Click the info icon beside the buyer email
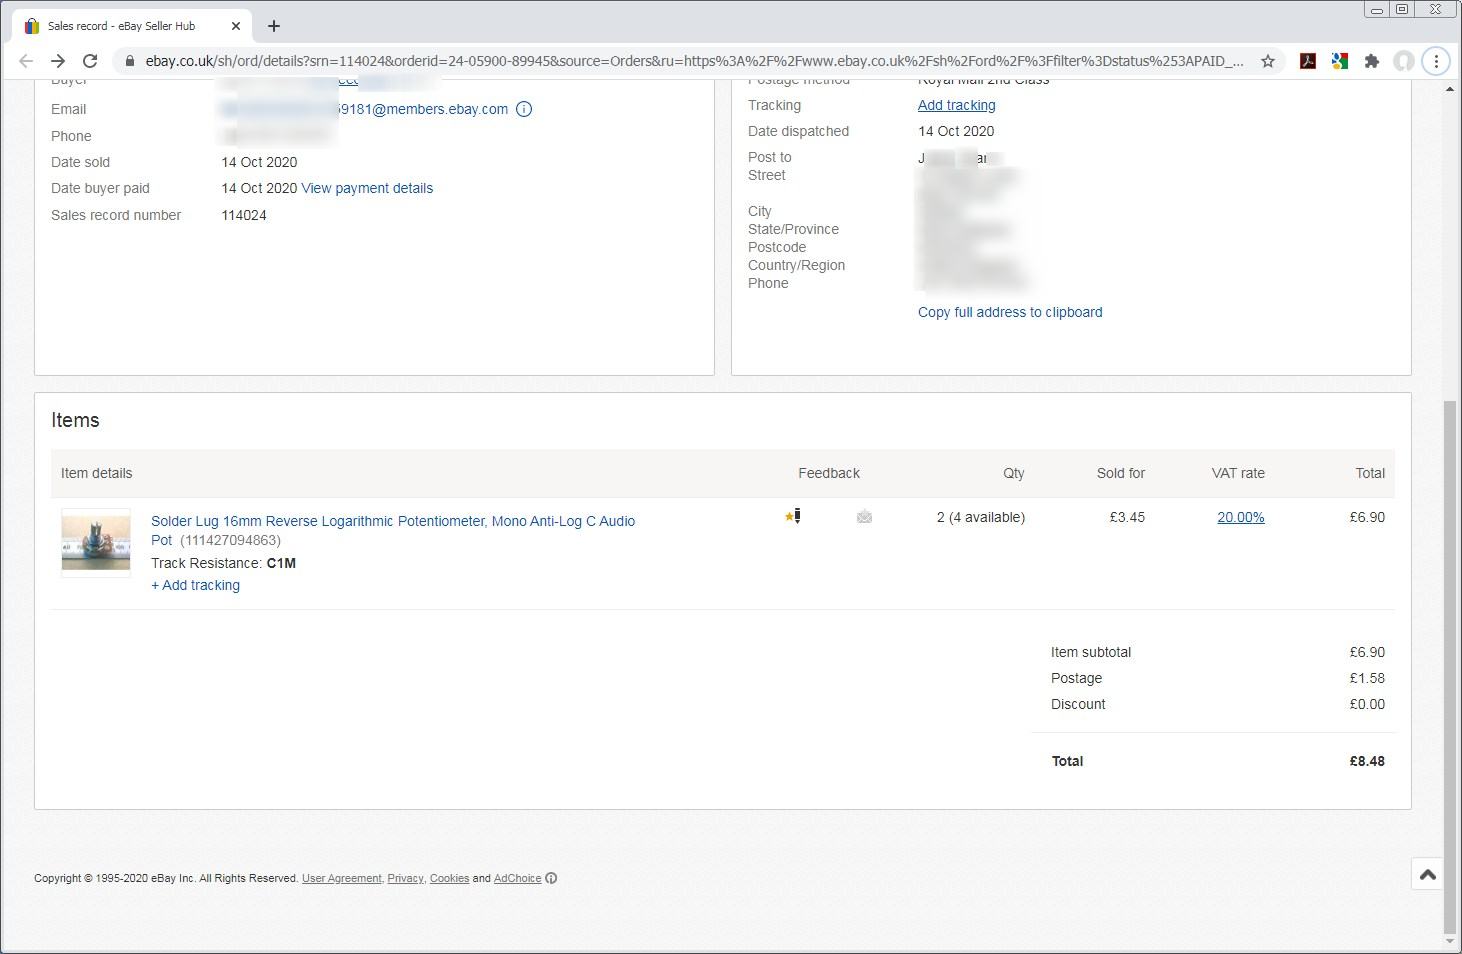Screen dimensions: 1462x954 tap(524, 109)
